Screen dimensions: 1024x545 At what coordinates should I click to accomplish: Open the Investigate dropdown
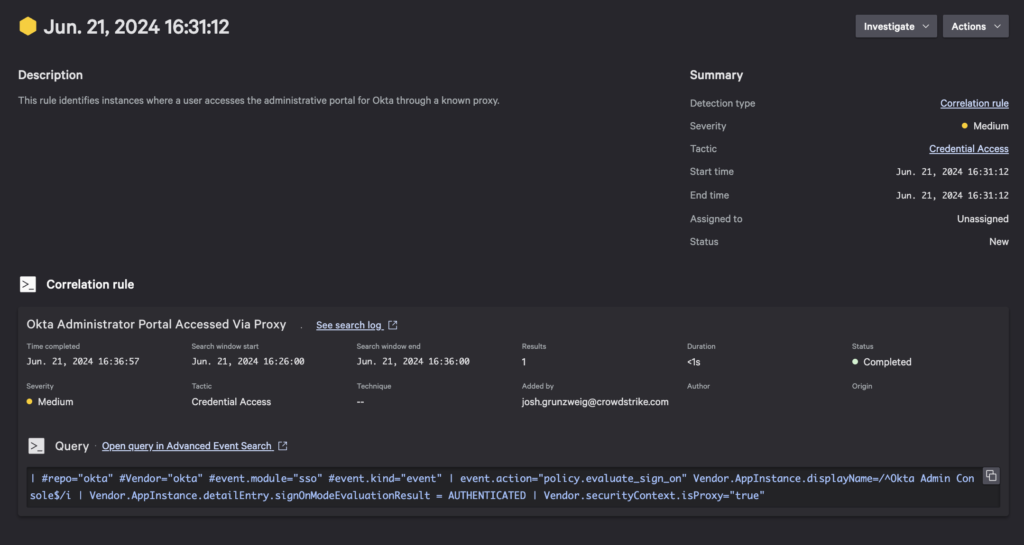point(896,26)
